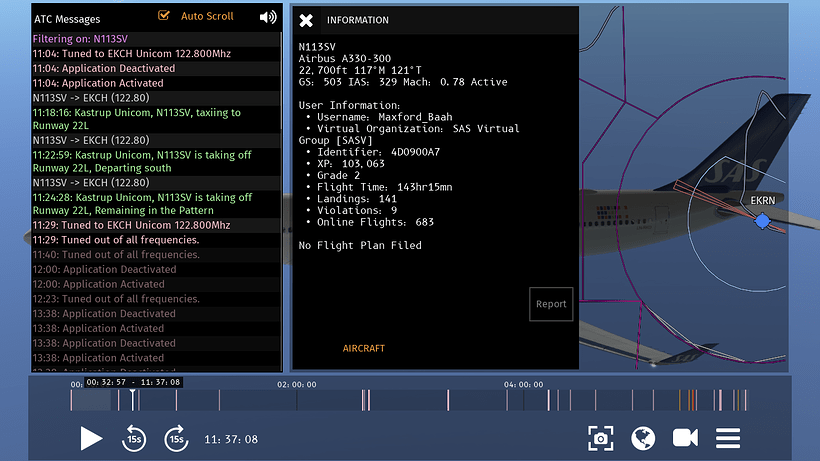Click the Identifier: 4D0900A7 entry
Screen dimensions: 820x461
point(378,152)
